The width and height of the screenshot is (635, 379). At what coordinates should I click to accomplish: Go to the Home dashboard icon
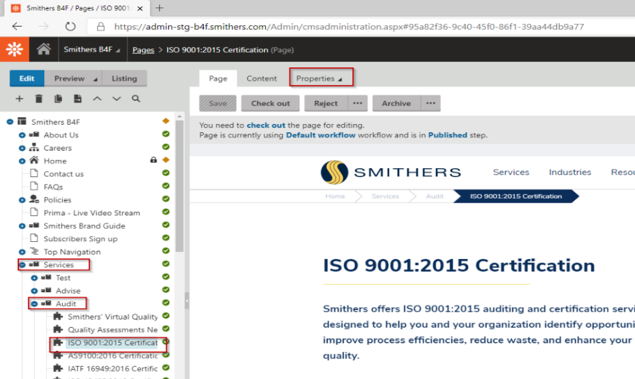tap(44, 49)
